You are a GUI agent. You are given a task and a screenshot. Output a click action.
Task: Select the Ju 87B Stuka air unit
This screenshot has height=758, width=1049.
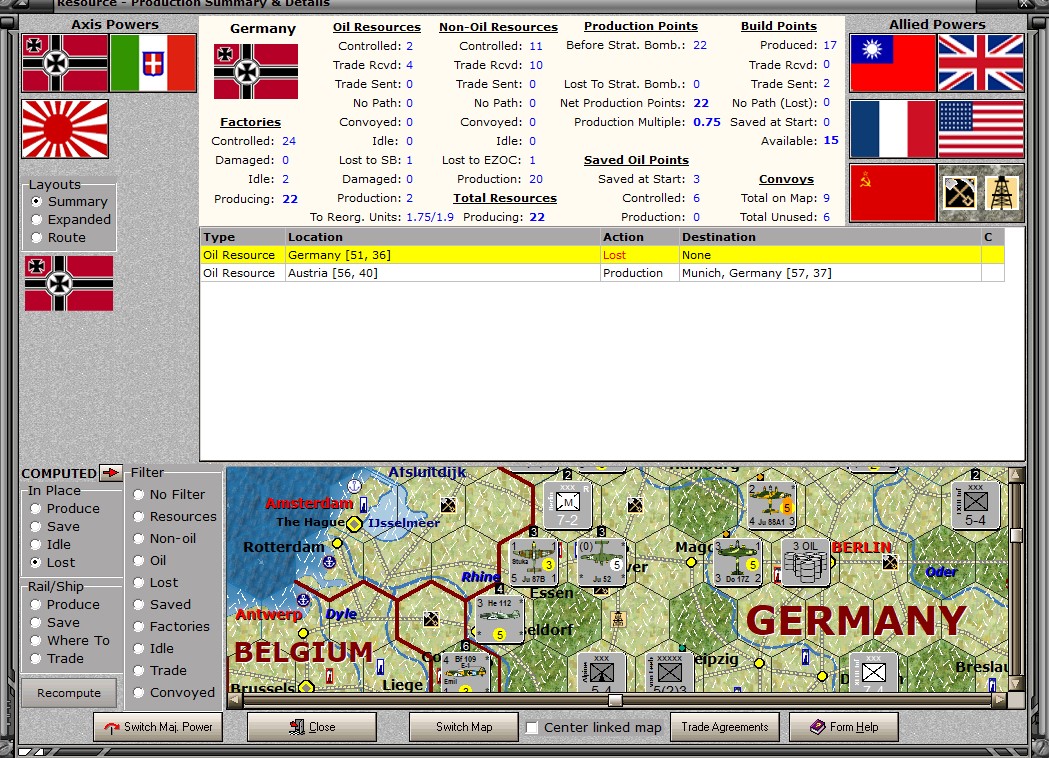533,562
